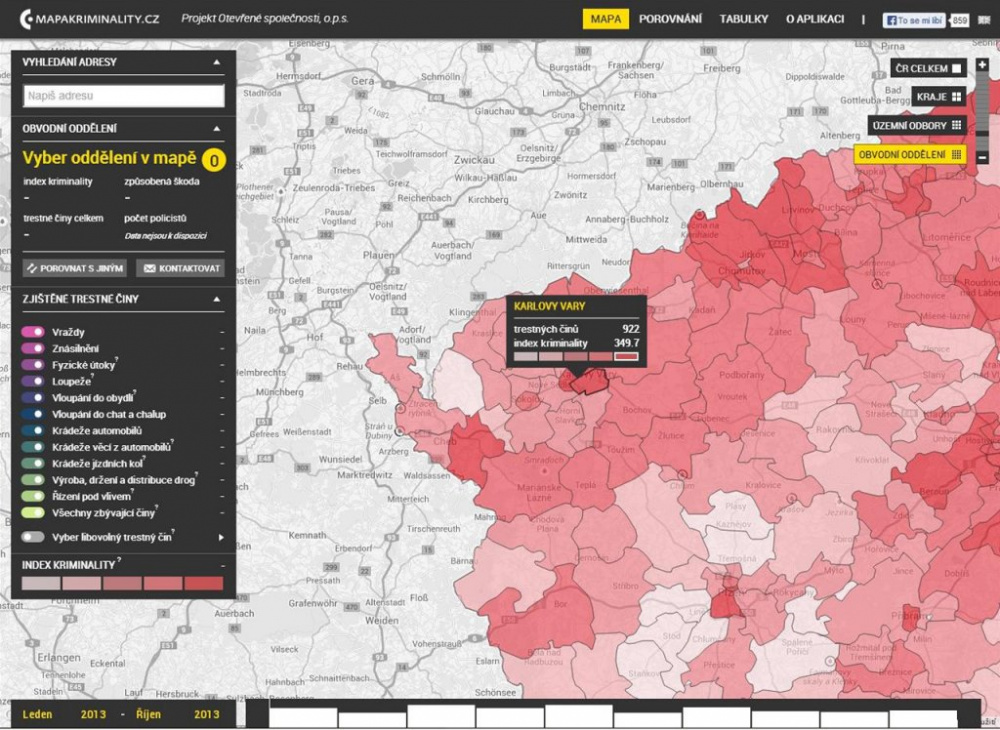Click 'index kriminality' value 349.7 in popup
1000x730 pixels.
(x=626, y=343)
